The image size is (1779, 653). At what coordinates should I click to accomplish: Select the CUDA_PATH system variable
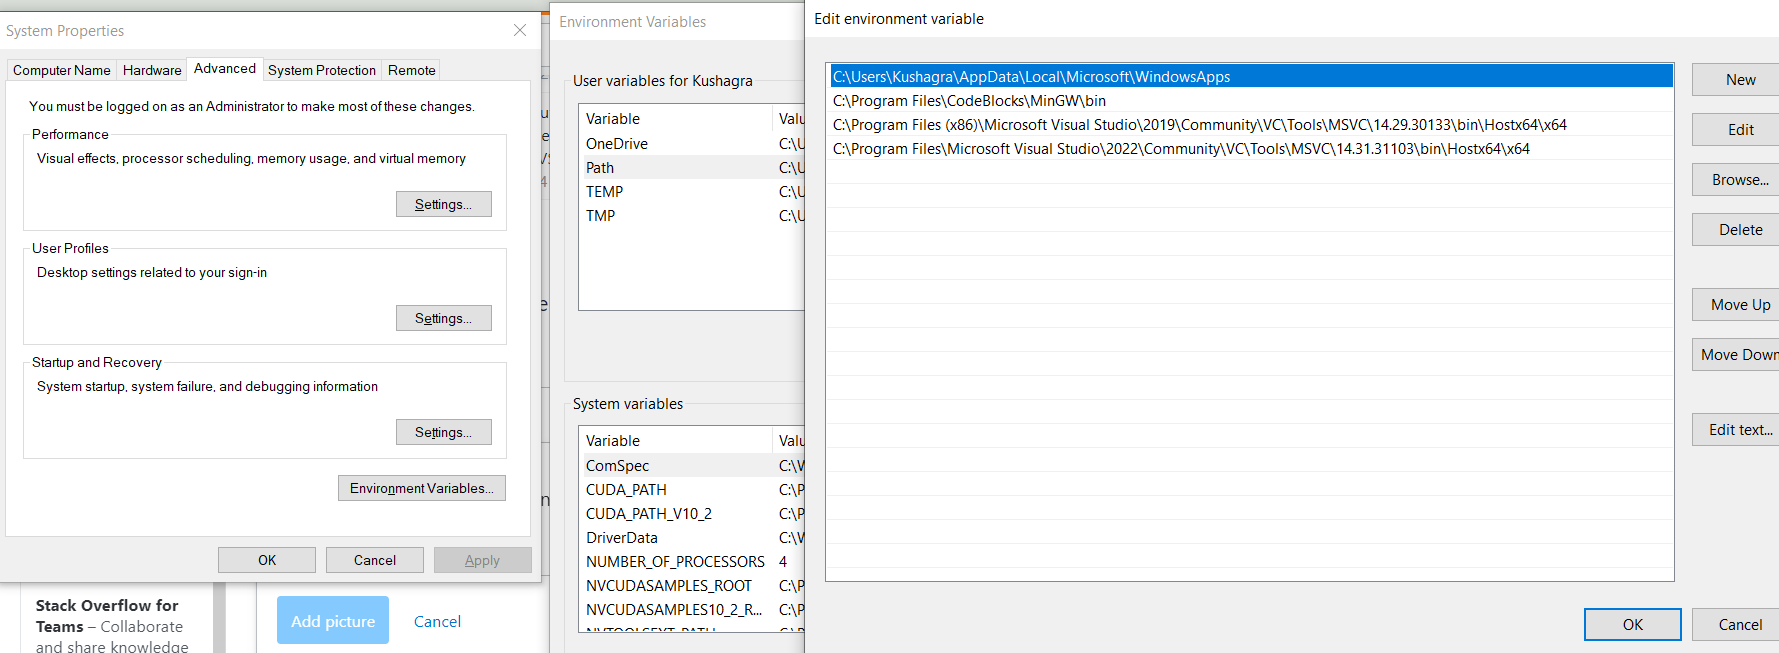coord(692,490)
